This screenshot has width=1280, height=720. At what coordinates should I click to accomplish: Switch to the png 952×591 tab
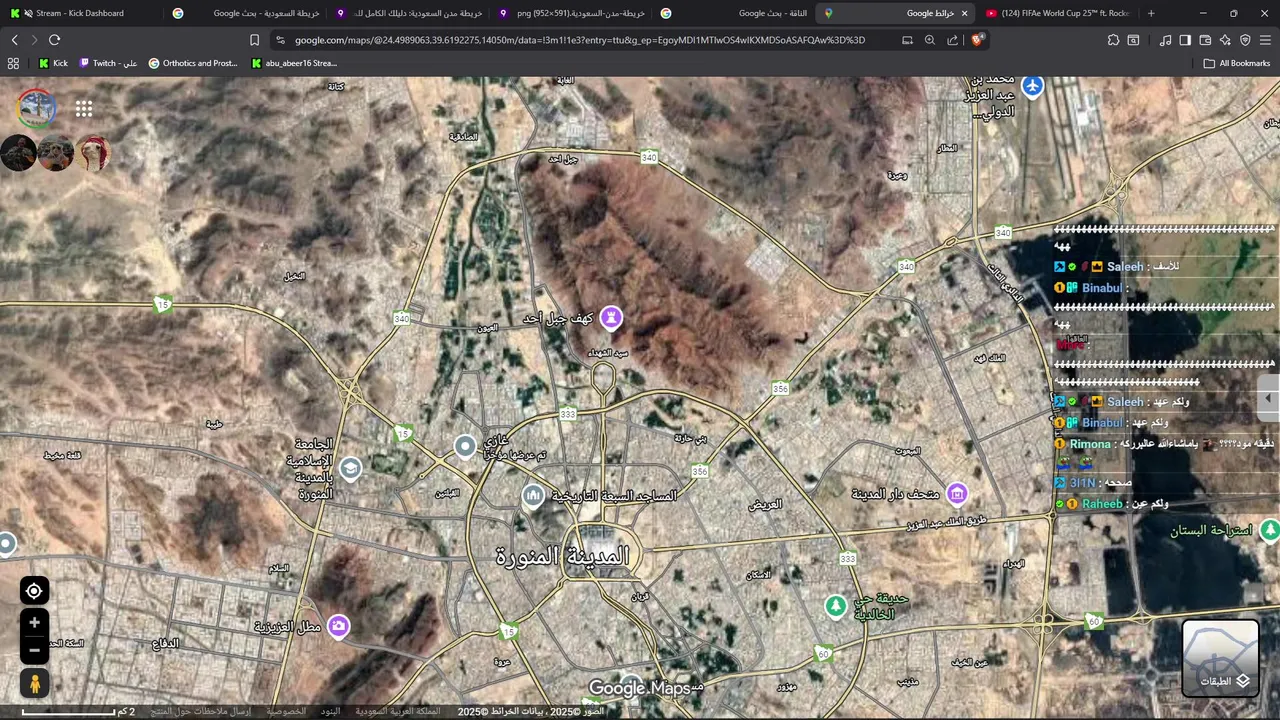572,13
